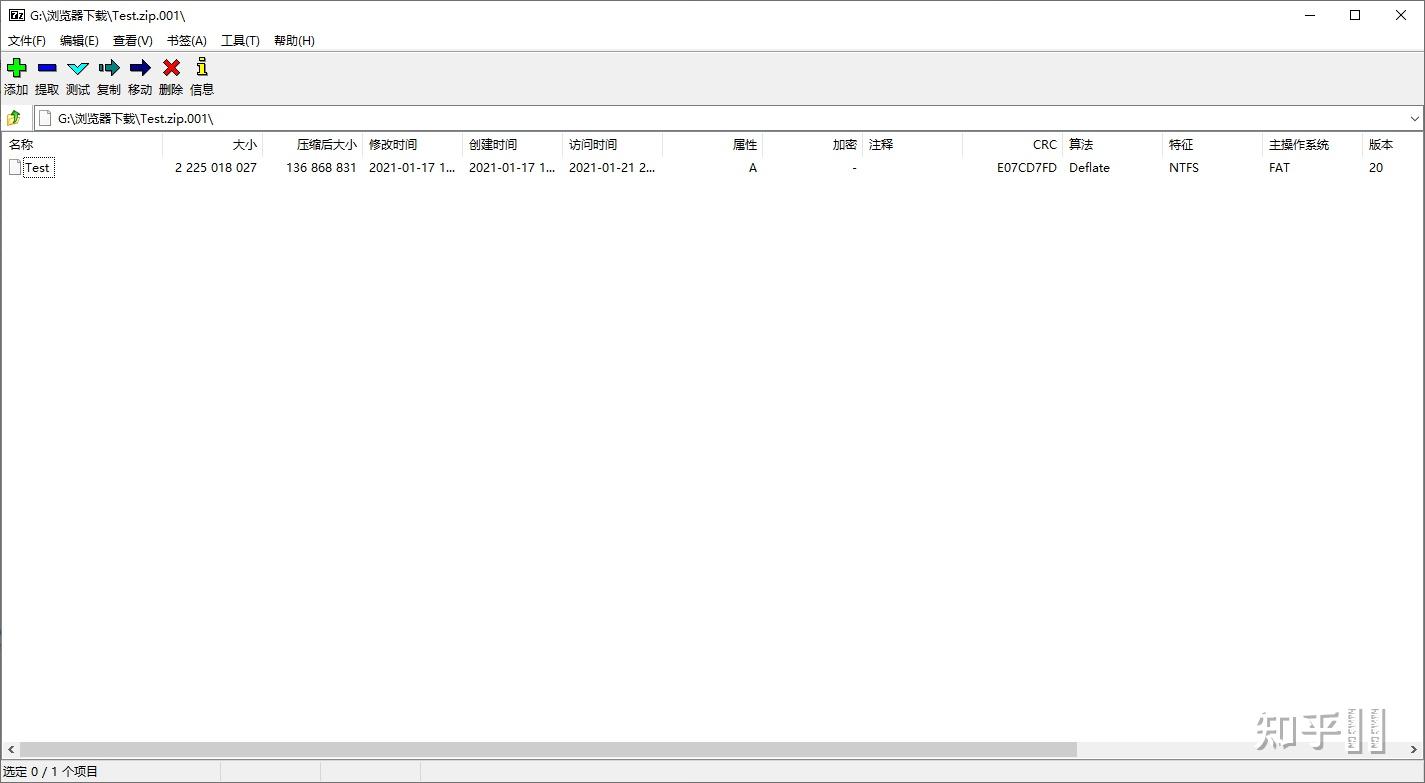The width and height of the screenshot is (1425, 783).
Task: Expand the address bar path dropdown
Action: (x=1415, y=119)
